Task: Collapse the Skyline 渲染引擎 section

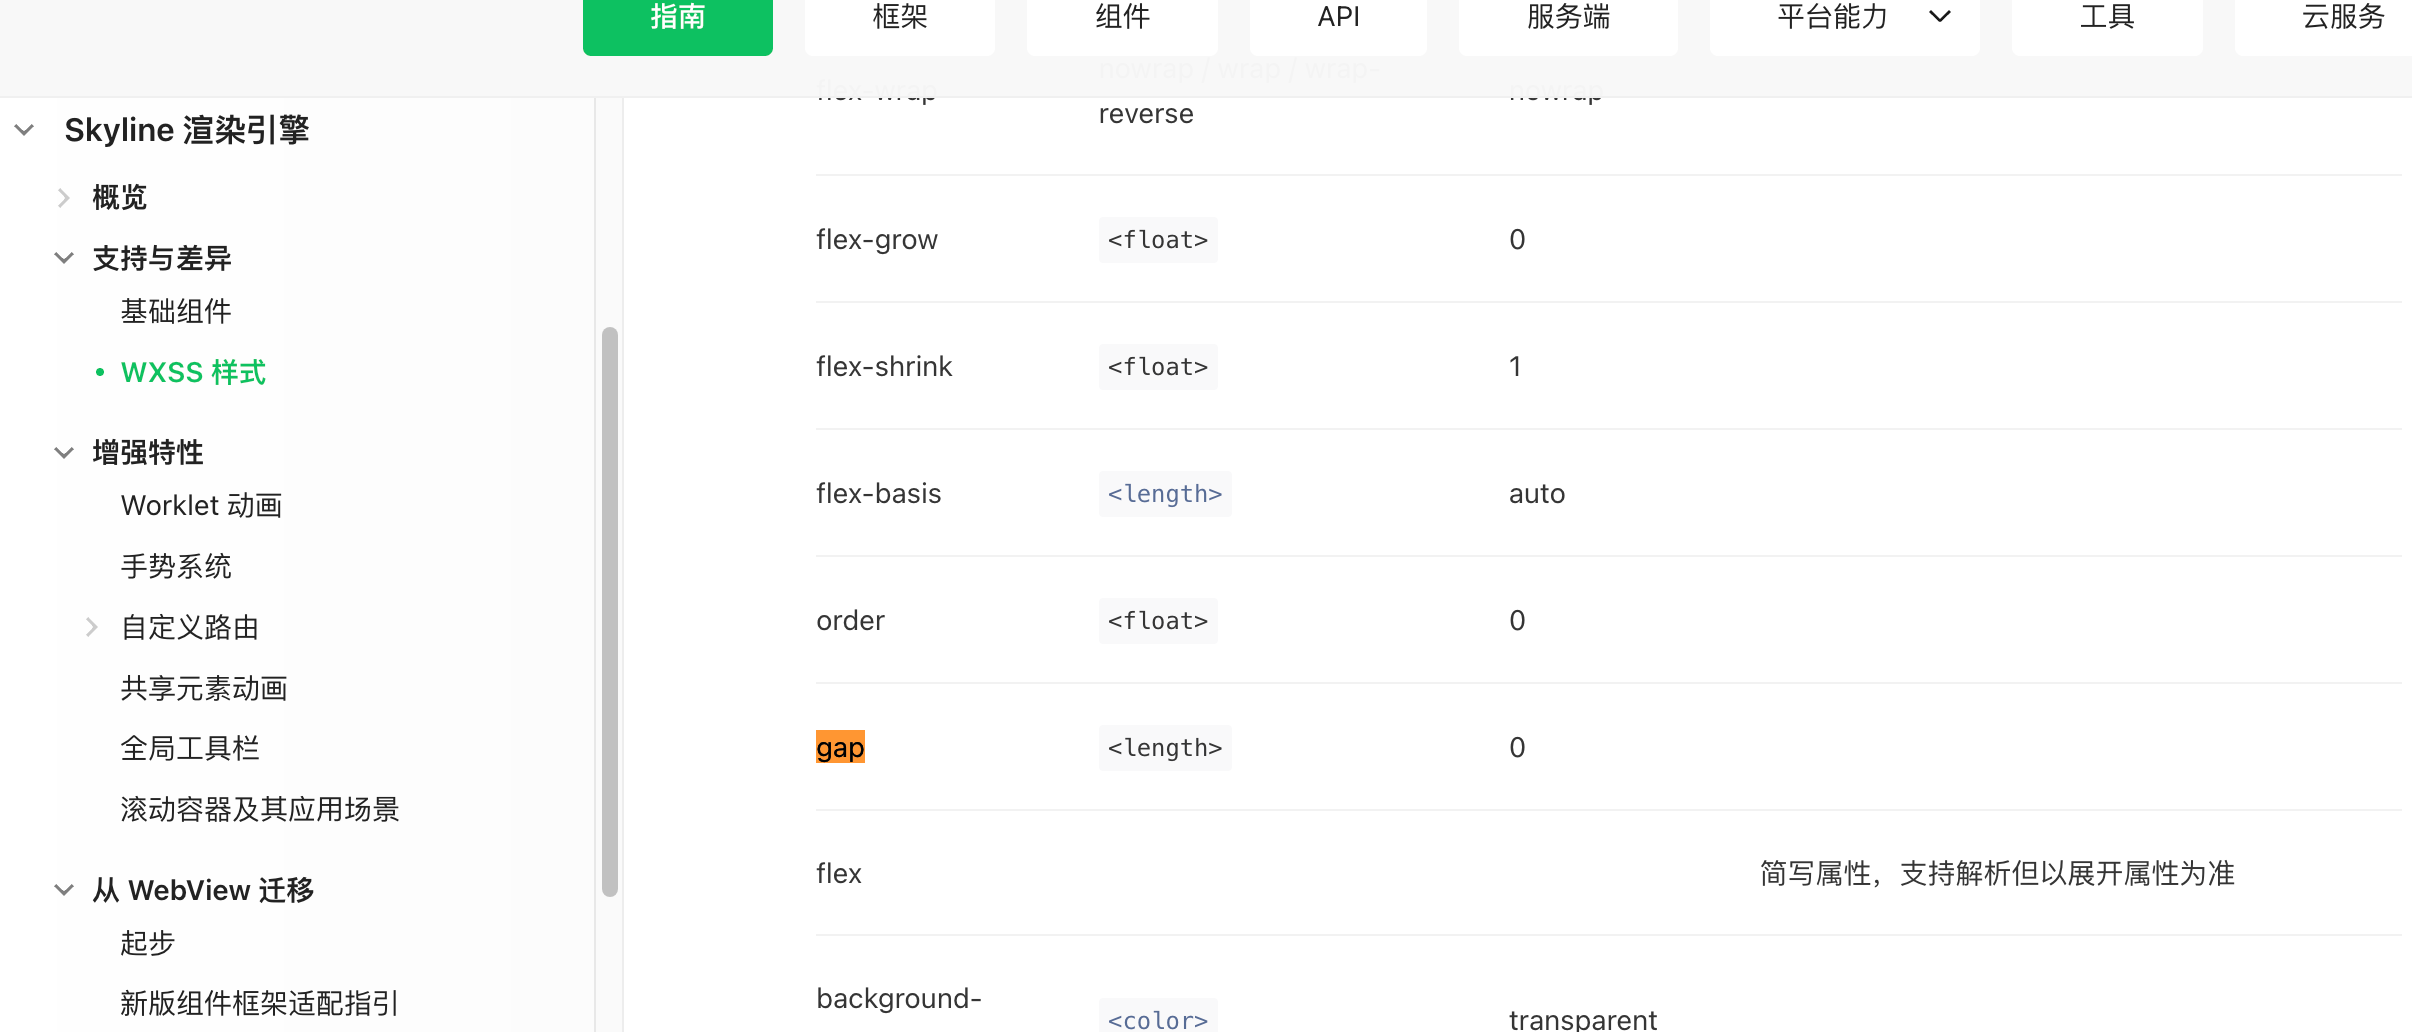Action: [25, 130]
